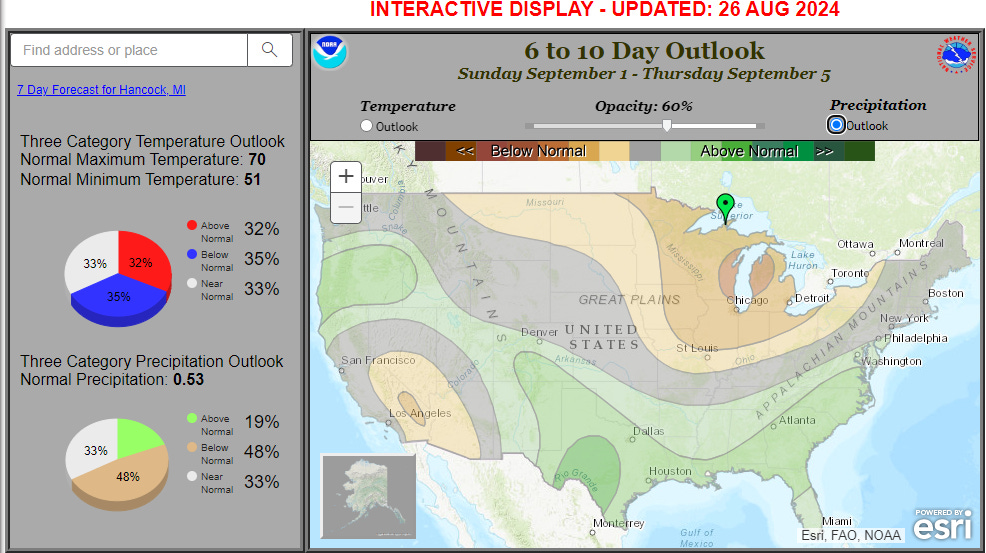Click the darkest brown legend swatch
This screenshot has width=986, height=553.
coord(430,151)
